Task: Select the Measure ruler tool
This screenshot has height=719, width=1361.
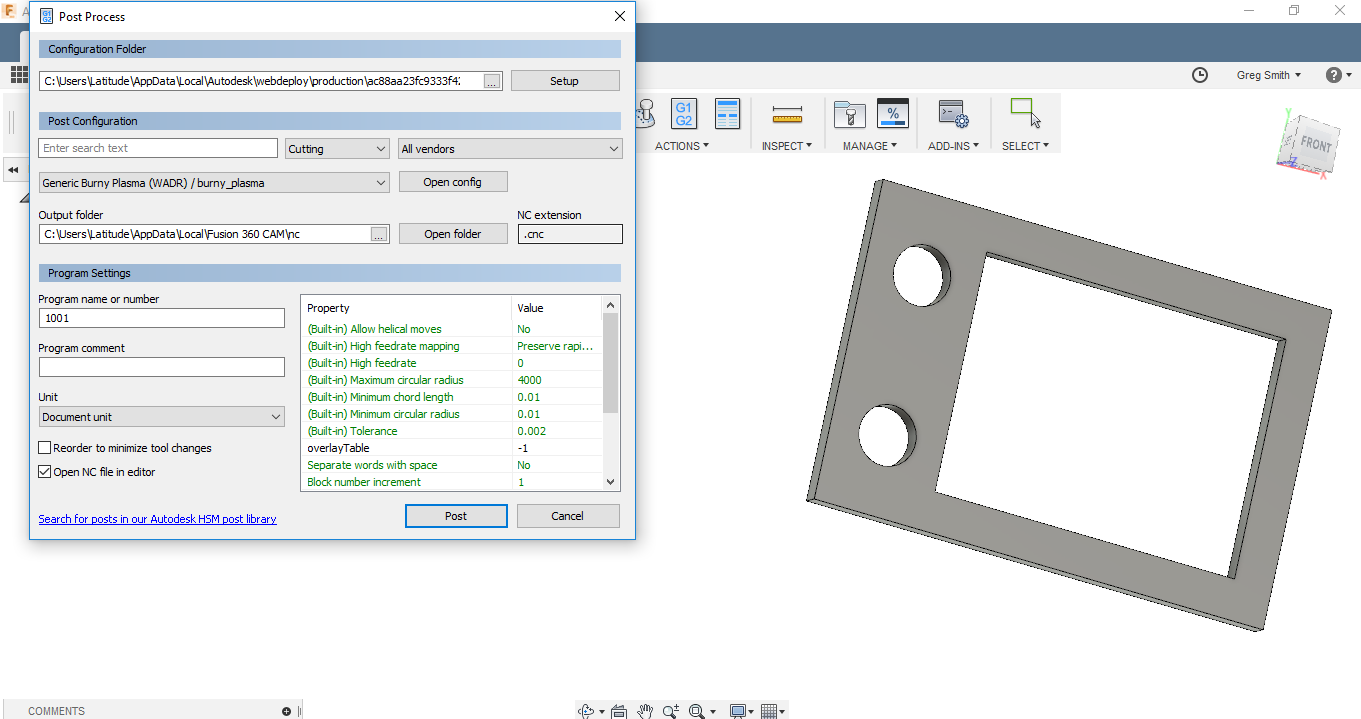Action: [x=788, y=116]
